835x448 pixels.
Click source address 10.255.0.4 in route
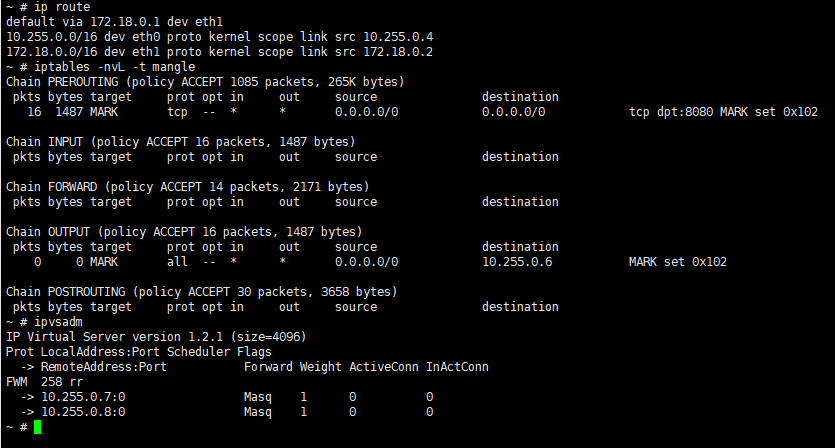[x=398, y=37]
